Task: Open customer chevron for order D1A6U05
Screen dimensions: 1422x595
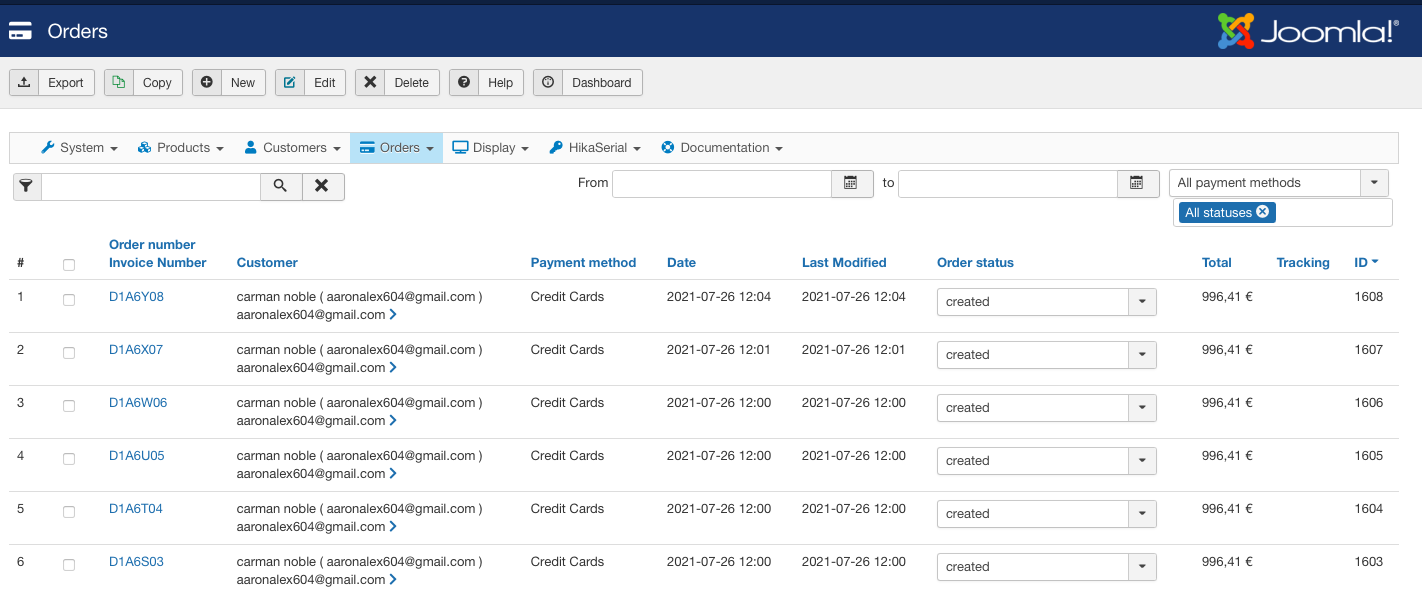Action: click(393, 473)
